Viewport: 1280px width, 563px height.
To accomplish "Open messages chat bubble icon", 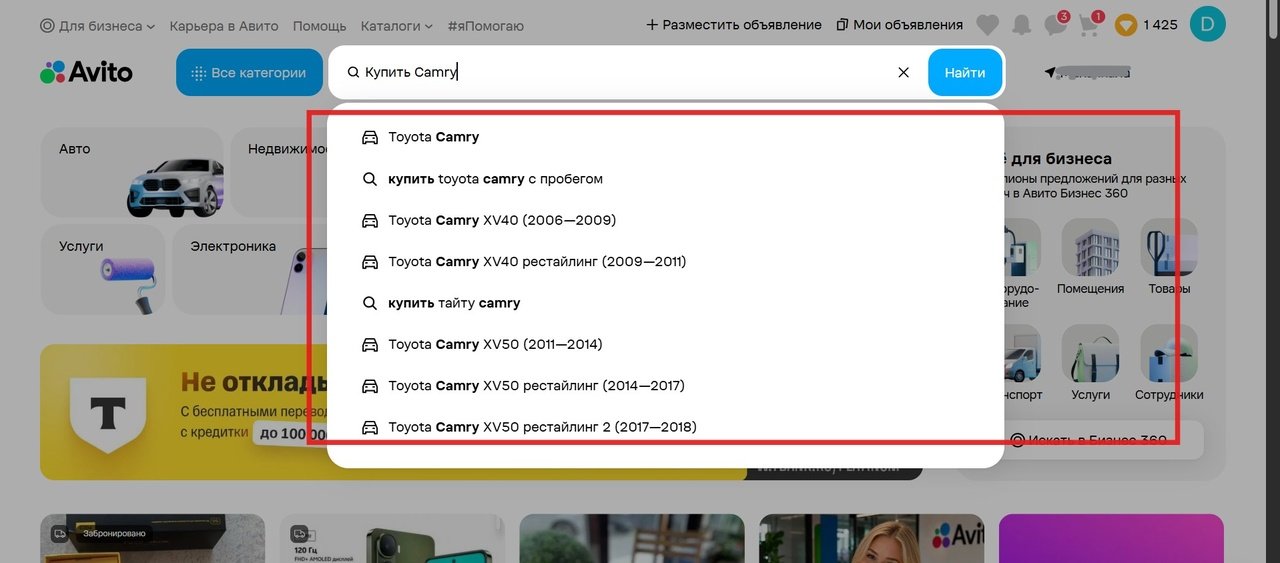I will 1056,24.
